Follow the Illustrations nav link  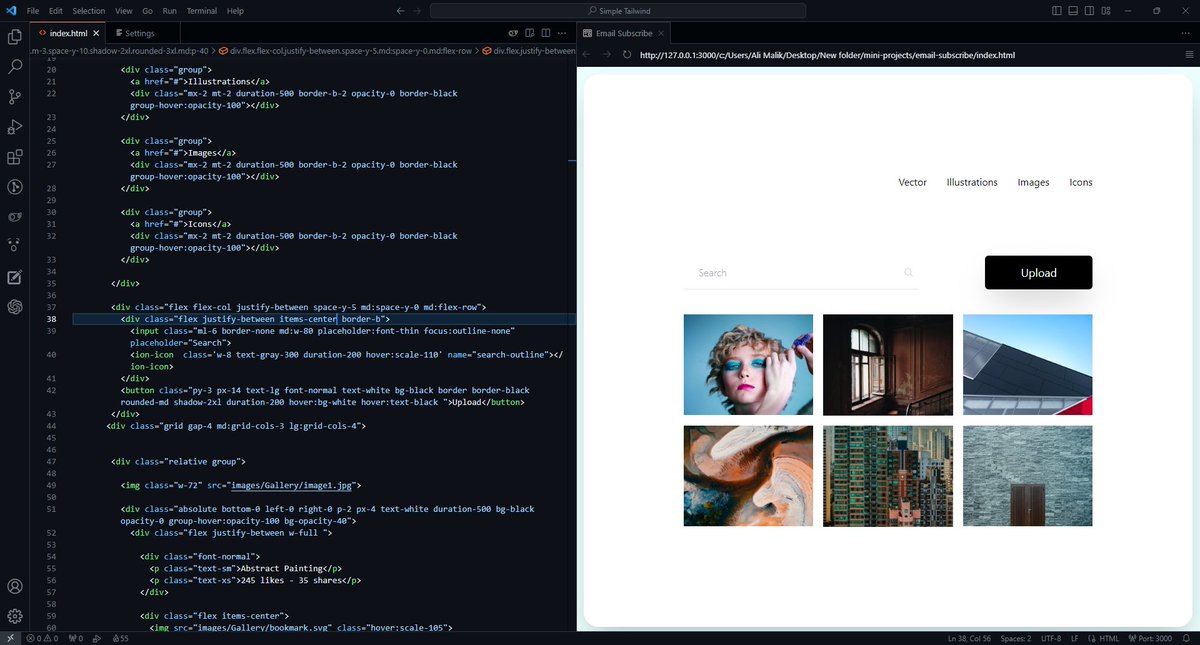972,182
